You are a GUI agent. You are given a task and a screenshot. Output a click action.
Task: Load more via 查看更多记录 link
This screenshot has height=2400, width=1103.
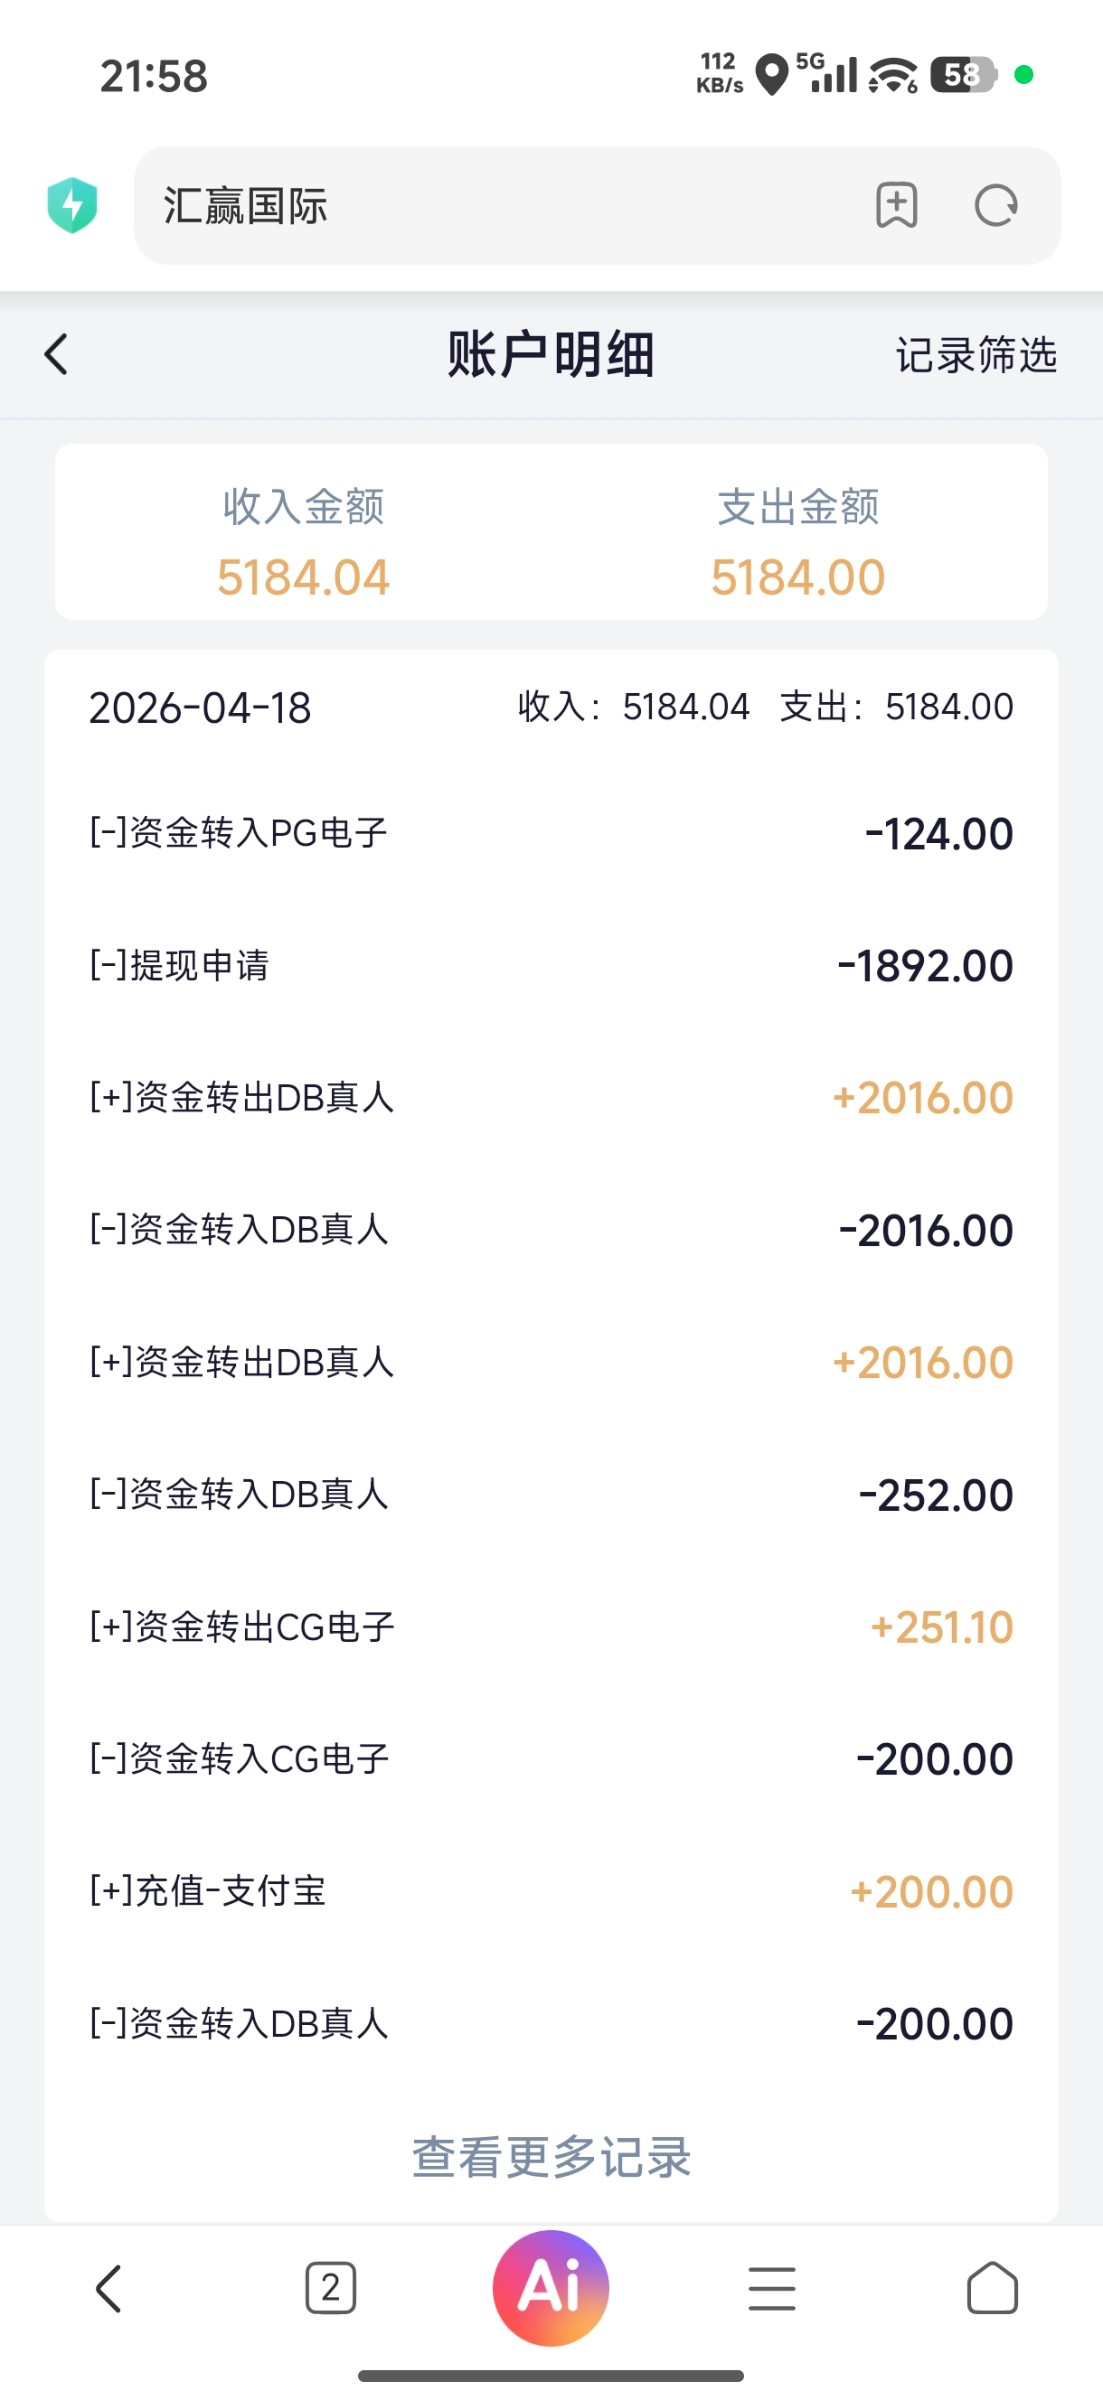tap(551, 2157)
